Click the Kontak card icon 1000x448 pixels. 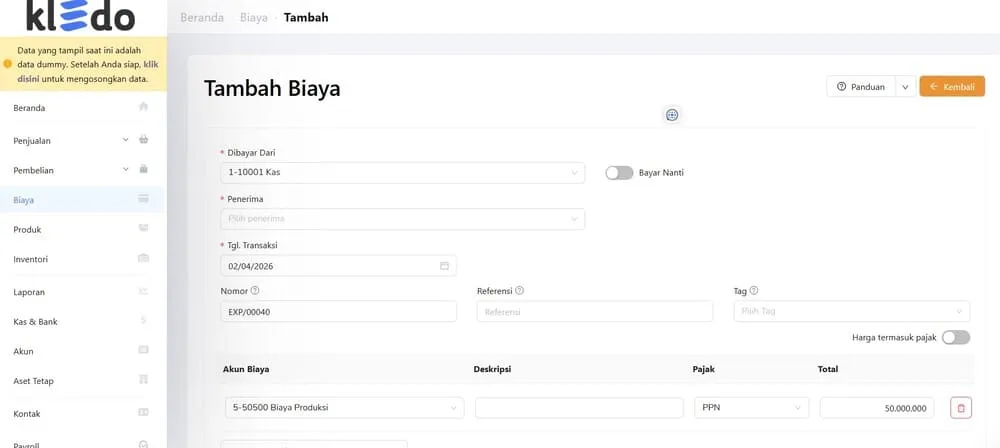coord(143,413)
